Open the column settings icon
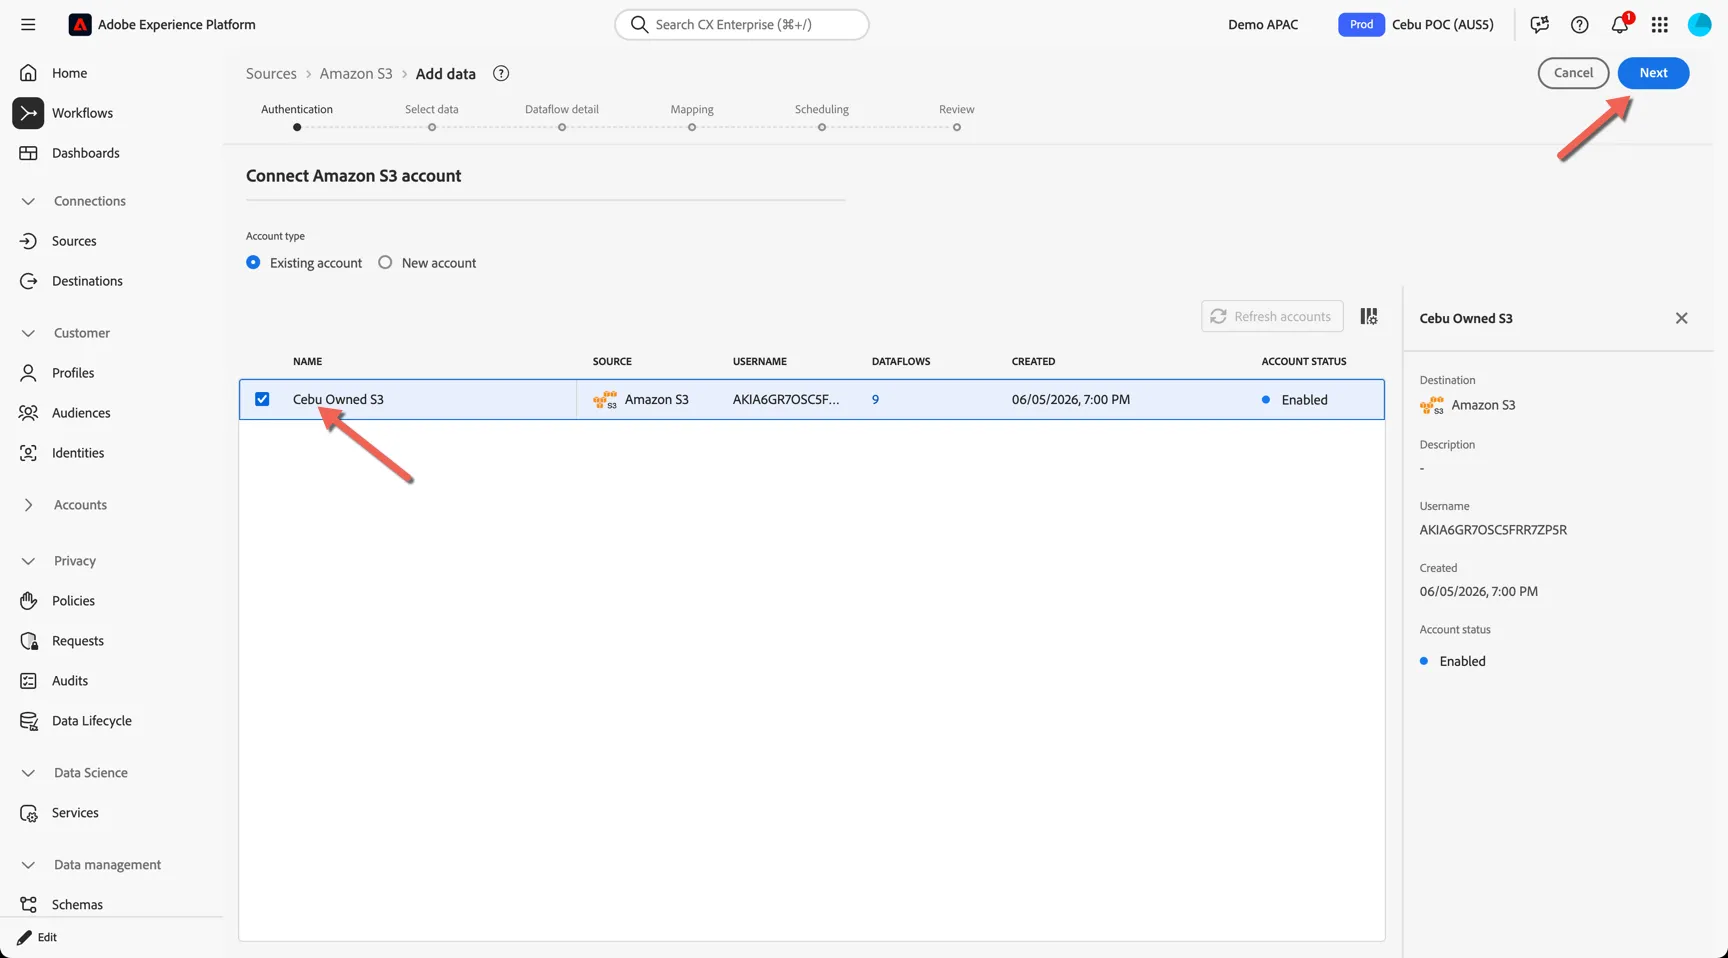The height and width of the screenshot is (958, 1728). click(1369, 316)
